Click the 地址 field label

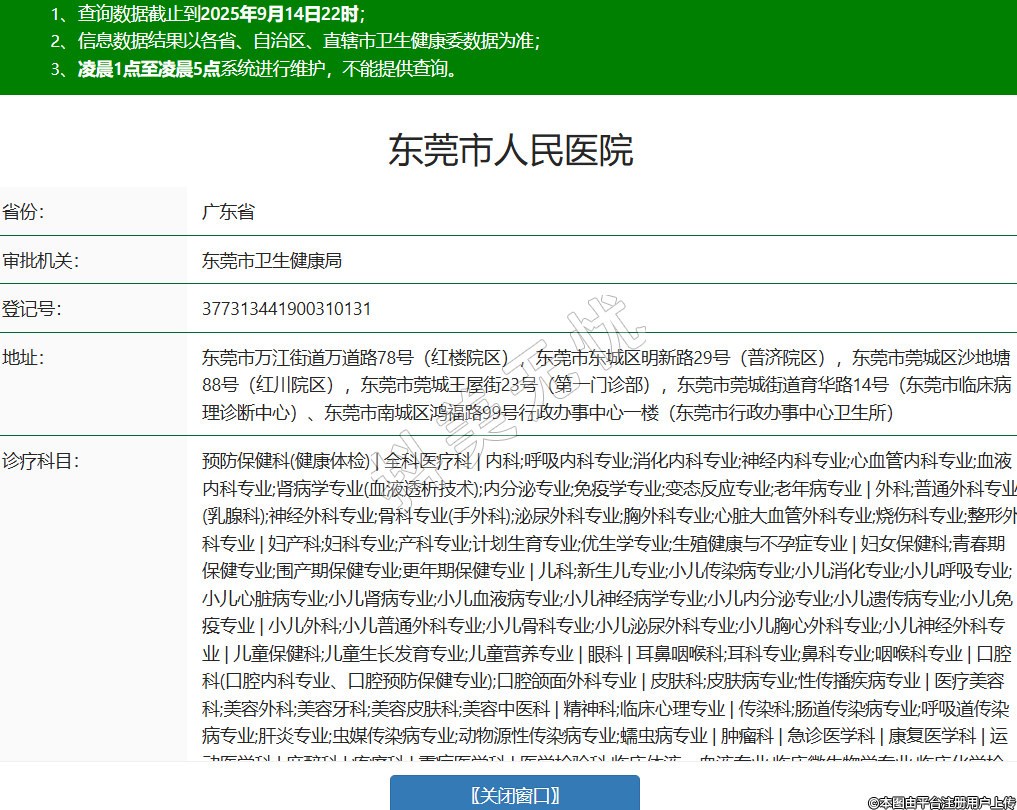(23, 357)
